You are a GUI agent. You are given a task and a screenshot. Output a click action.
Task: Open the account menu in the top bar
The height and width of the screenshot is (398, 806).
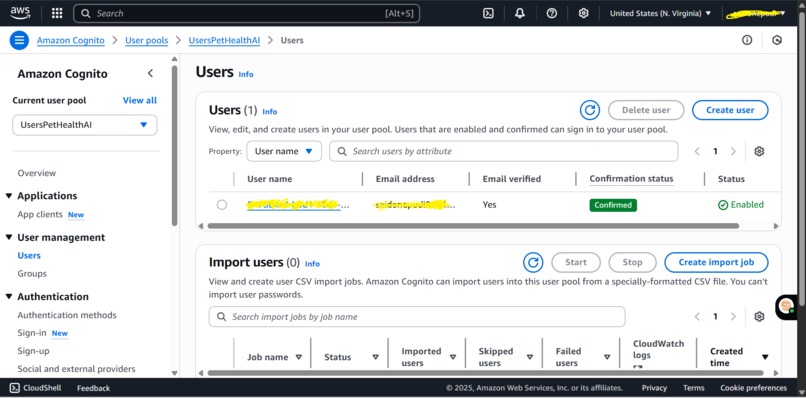pyautogui.click(x=756, y=14)
